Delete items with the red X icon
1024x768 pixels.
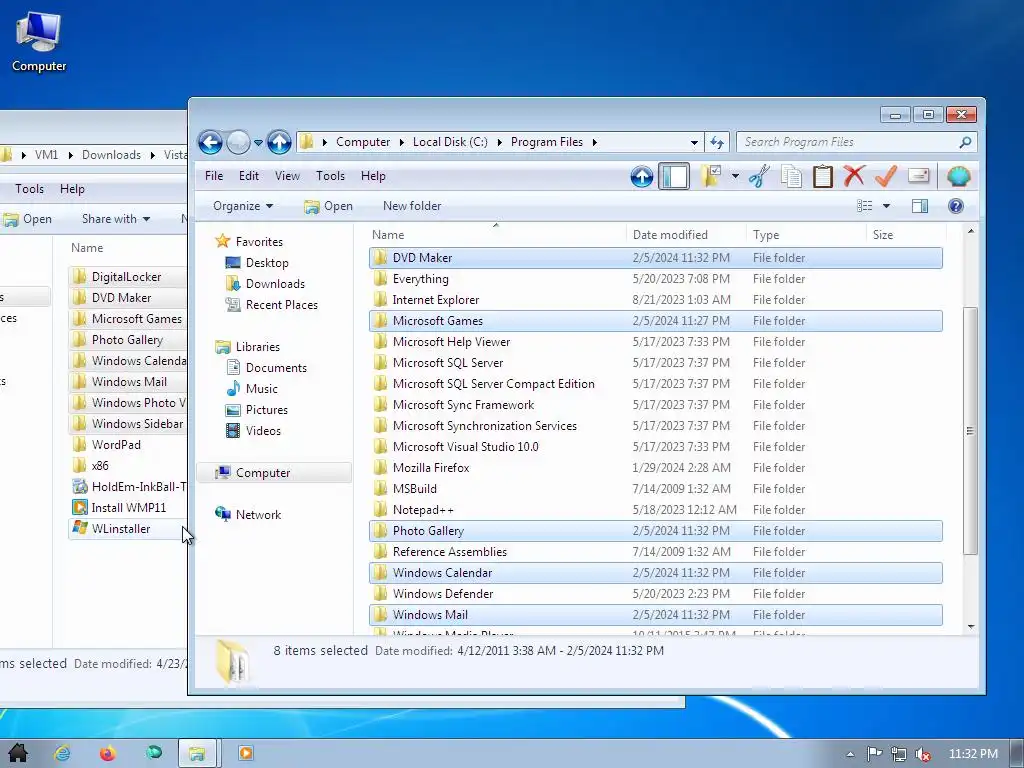854,176
